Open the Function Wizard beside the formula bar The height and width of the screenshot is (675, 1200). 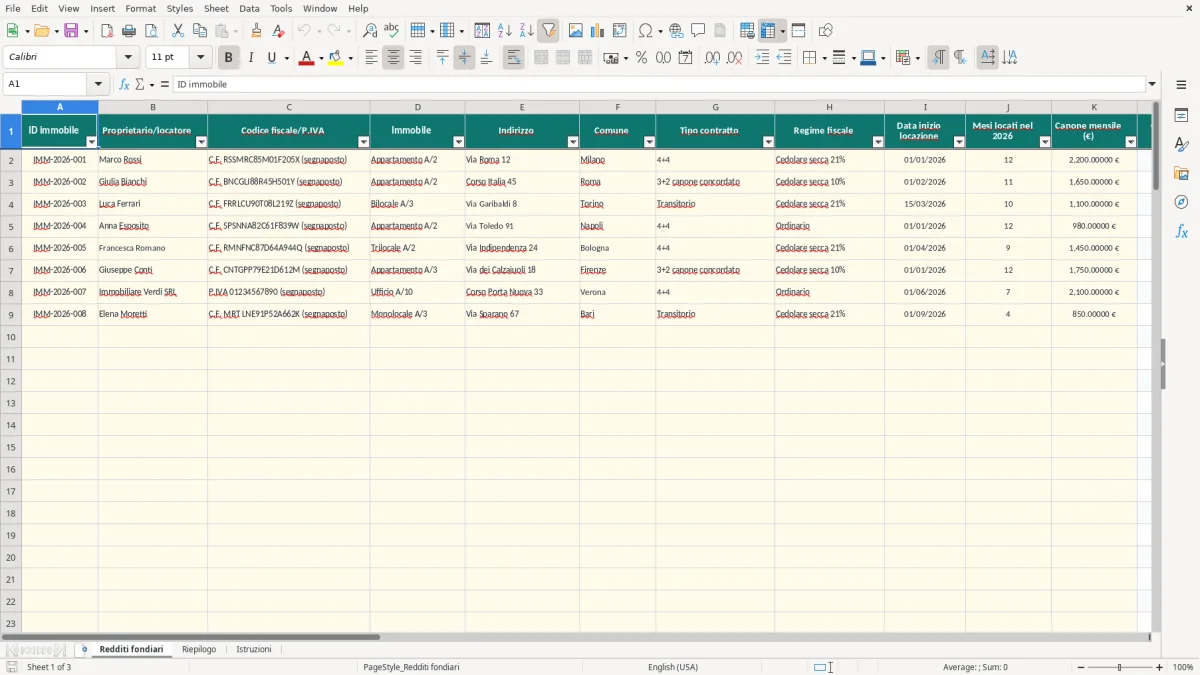point(125,84)
